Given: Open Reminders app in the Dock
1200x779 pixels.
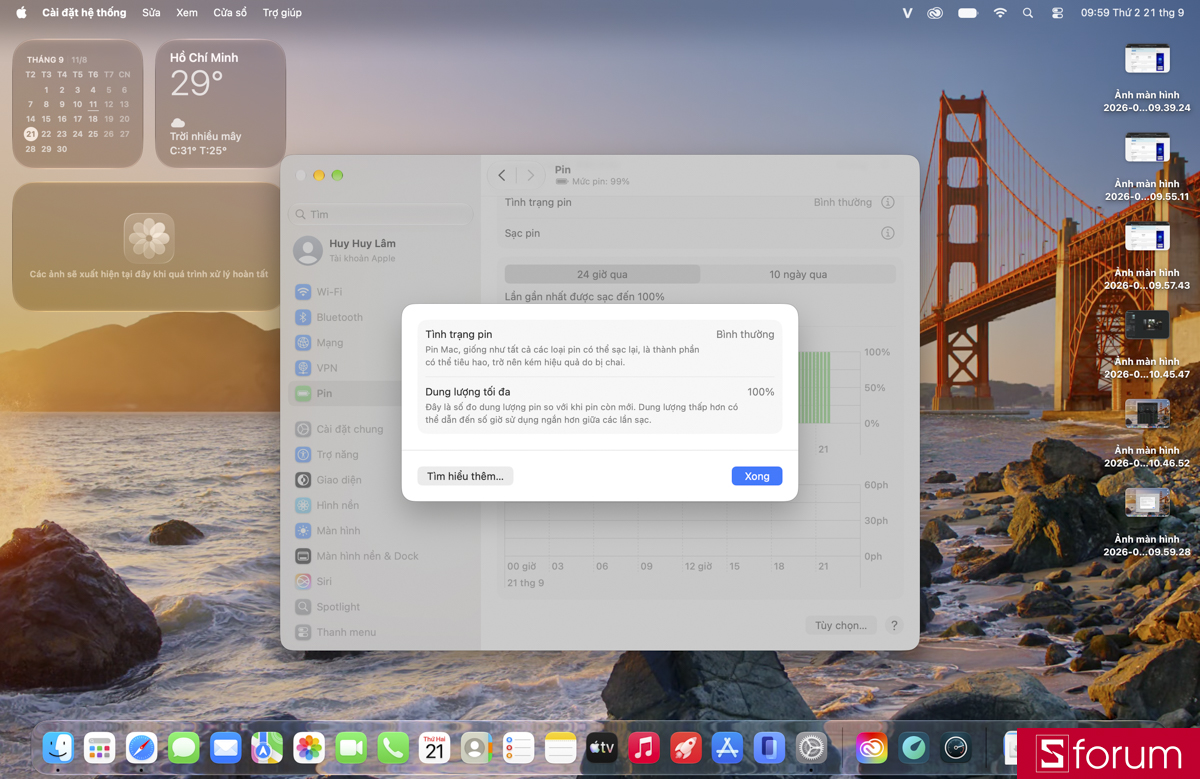Looking at the screenshot, I should 518,747.
